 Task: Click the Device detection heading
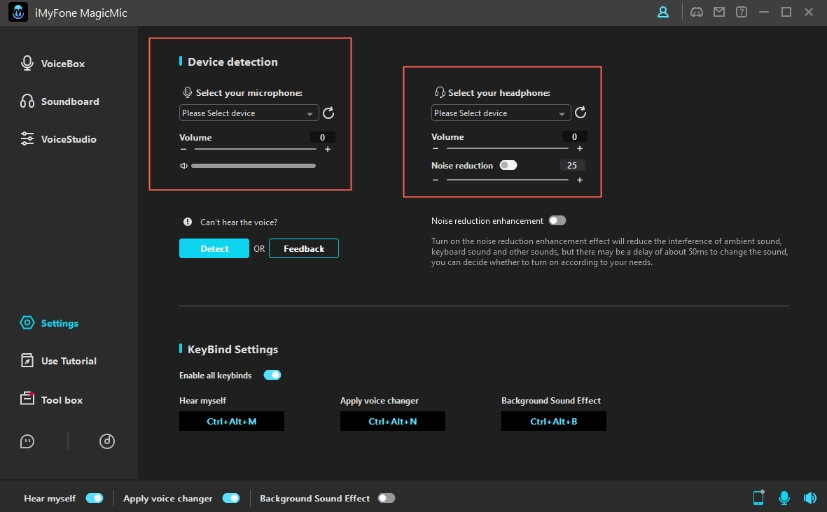tap(233, 62)
